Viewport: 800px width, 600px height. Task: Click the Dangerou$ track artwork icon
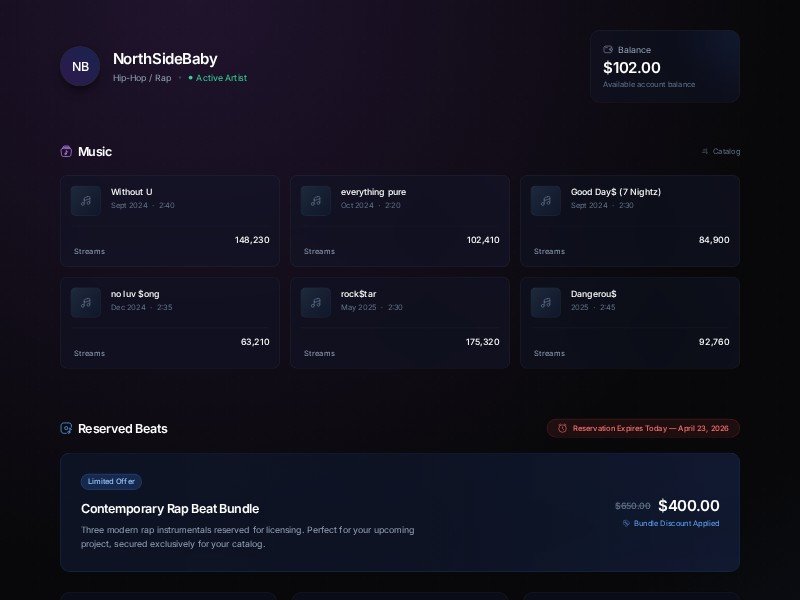(546, 302)
